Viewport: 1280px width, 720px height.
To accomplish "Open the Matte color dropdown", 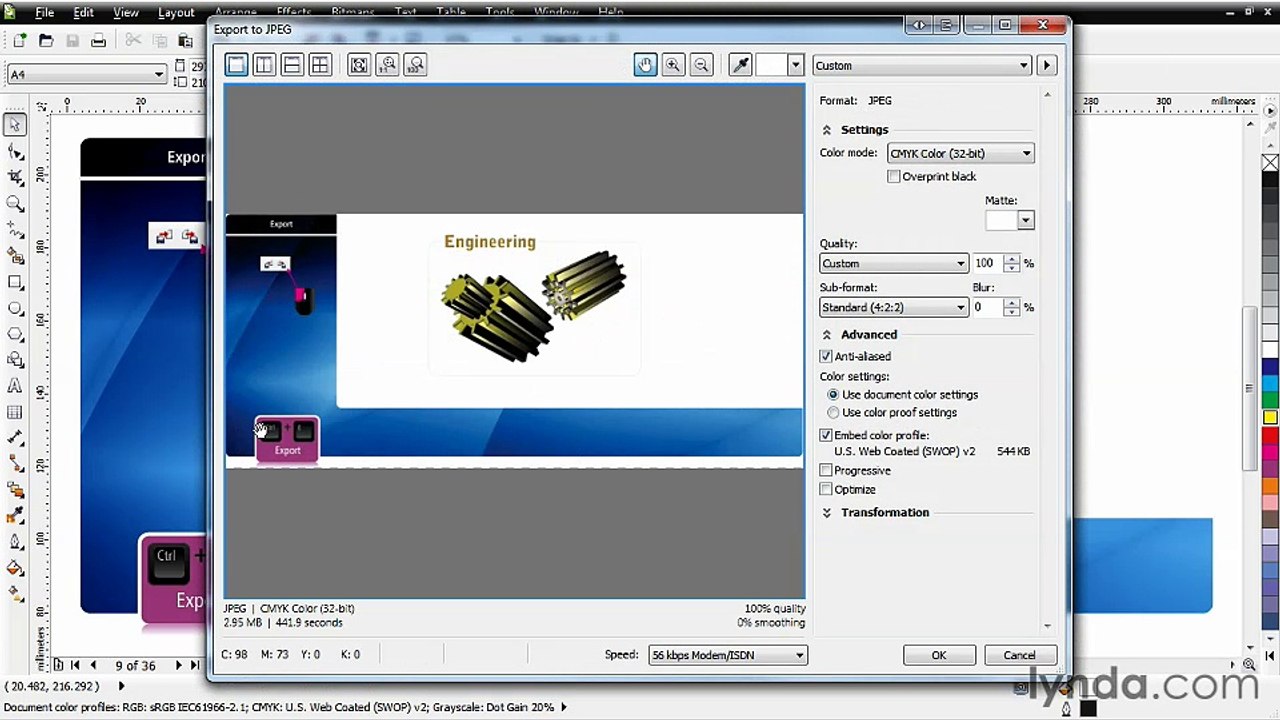I will [1025, 220].
